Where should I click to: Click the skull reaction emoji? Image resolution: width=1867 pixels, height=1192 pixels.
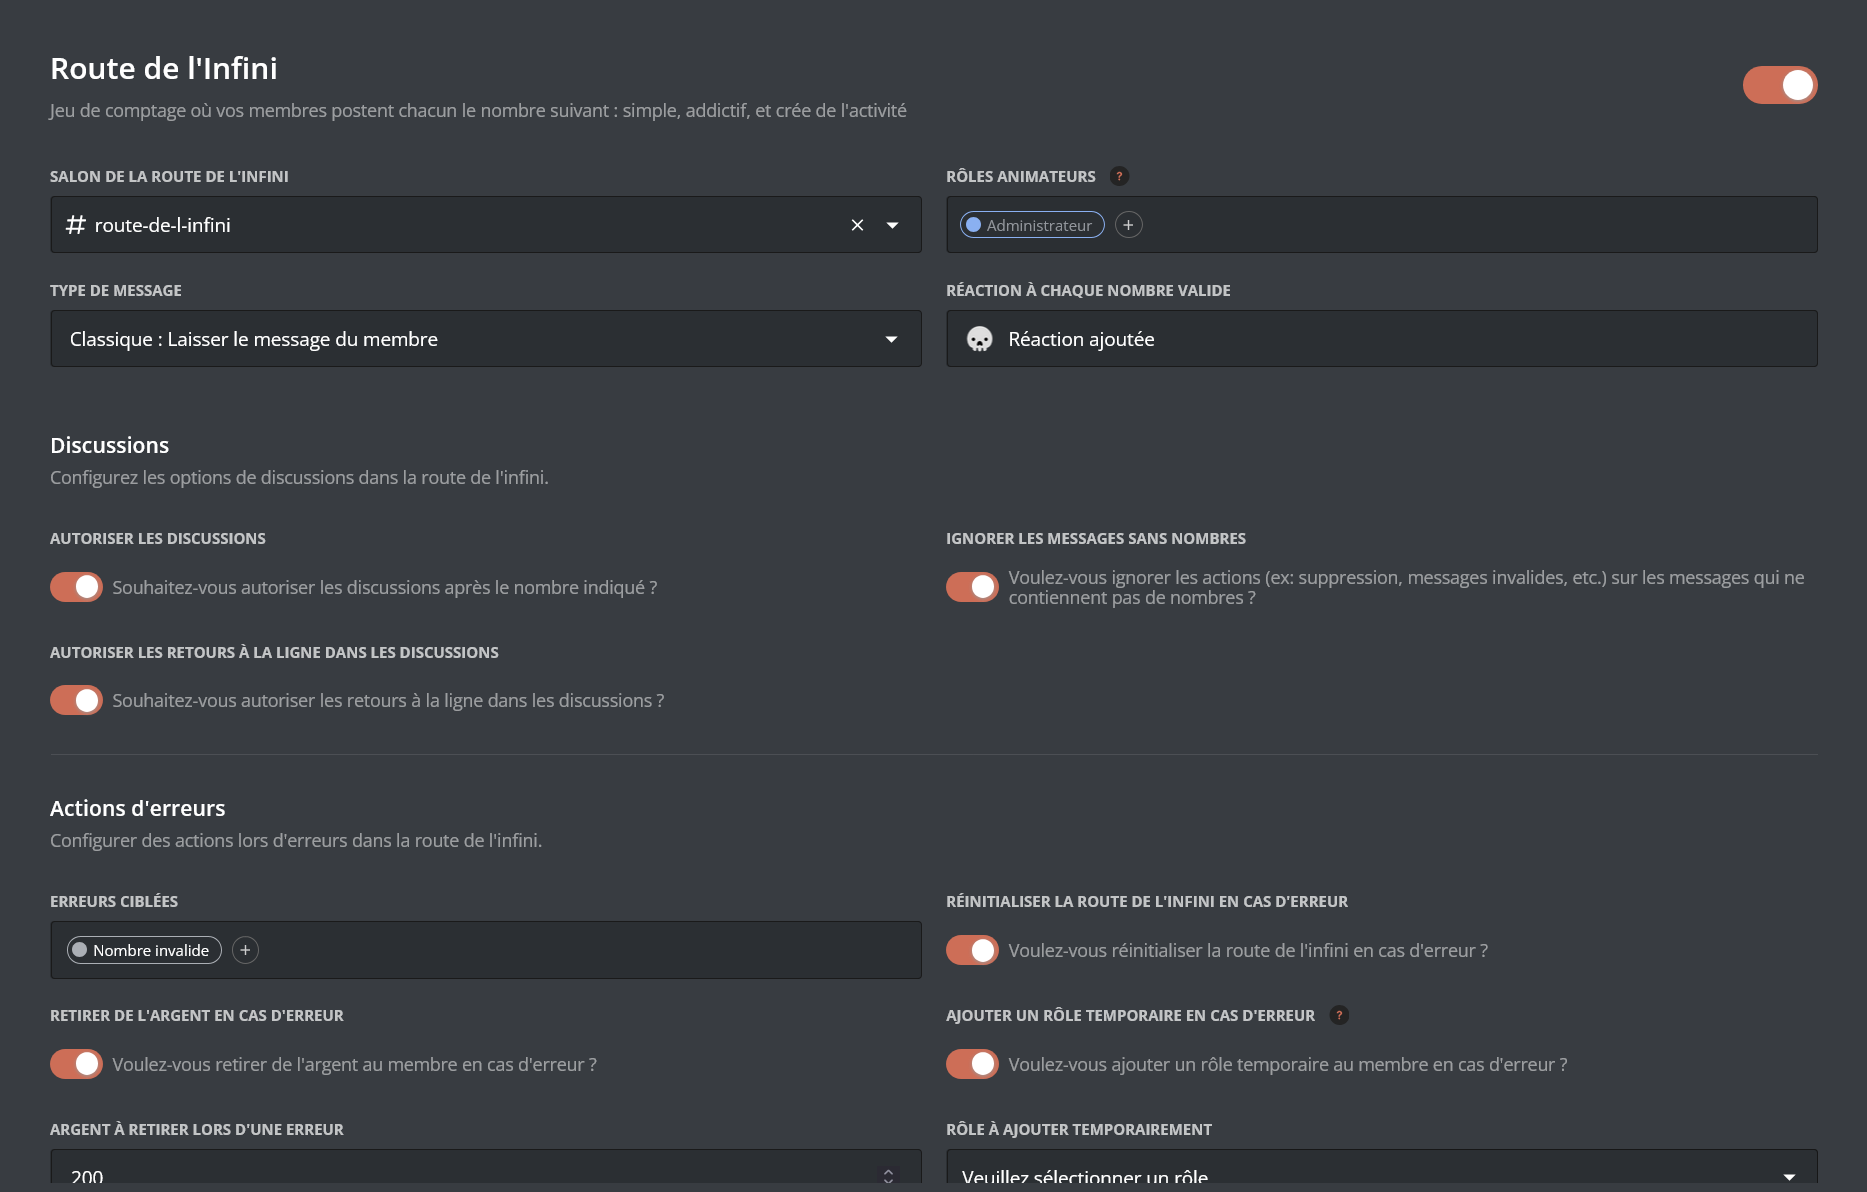[979, 339]
